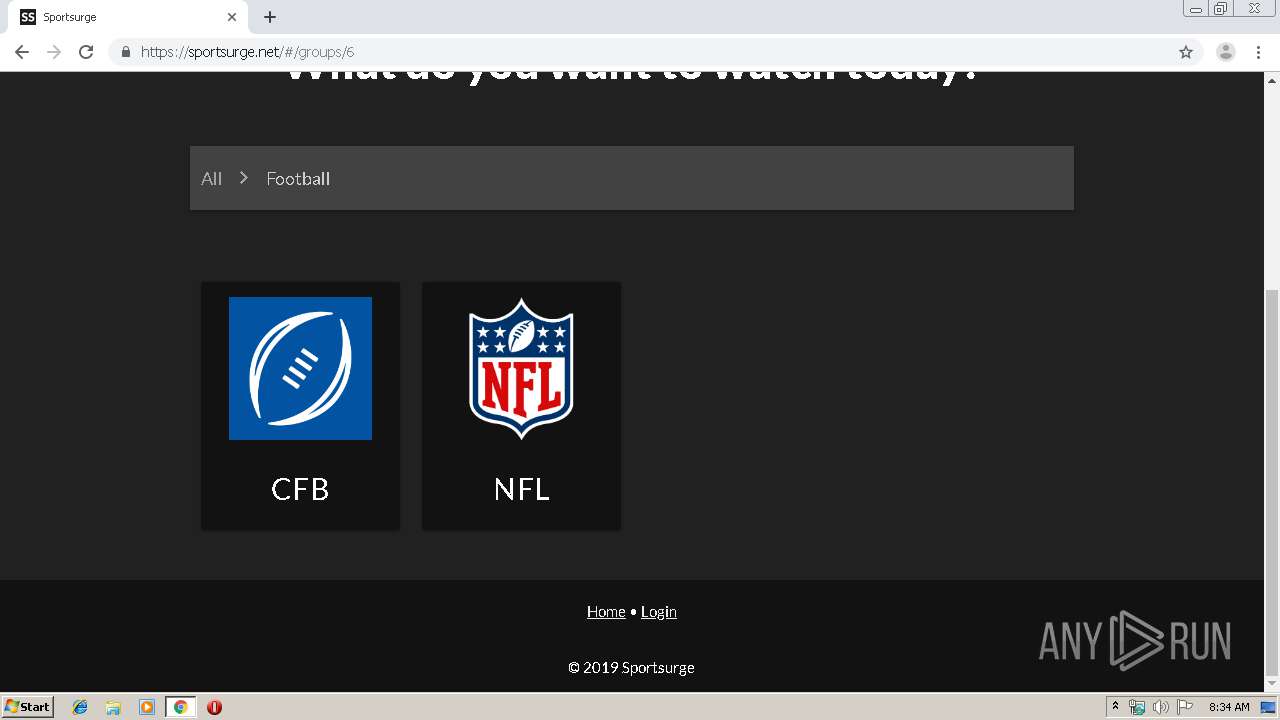
Task: Open the CFB football logo
Action: coord(300,368)
